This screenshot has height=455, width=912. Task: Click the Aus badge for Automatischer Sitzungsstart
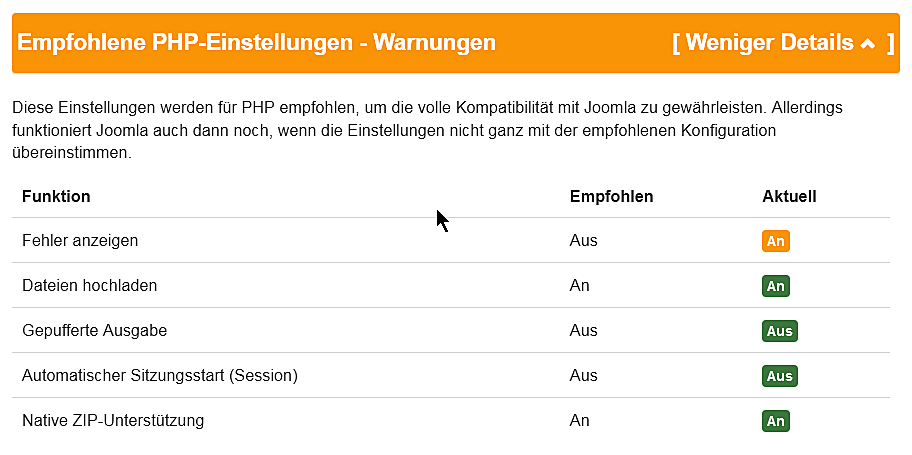point(779,376)
